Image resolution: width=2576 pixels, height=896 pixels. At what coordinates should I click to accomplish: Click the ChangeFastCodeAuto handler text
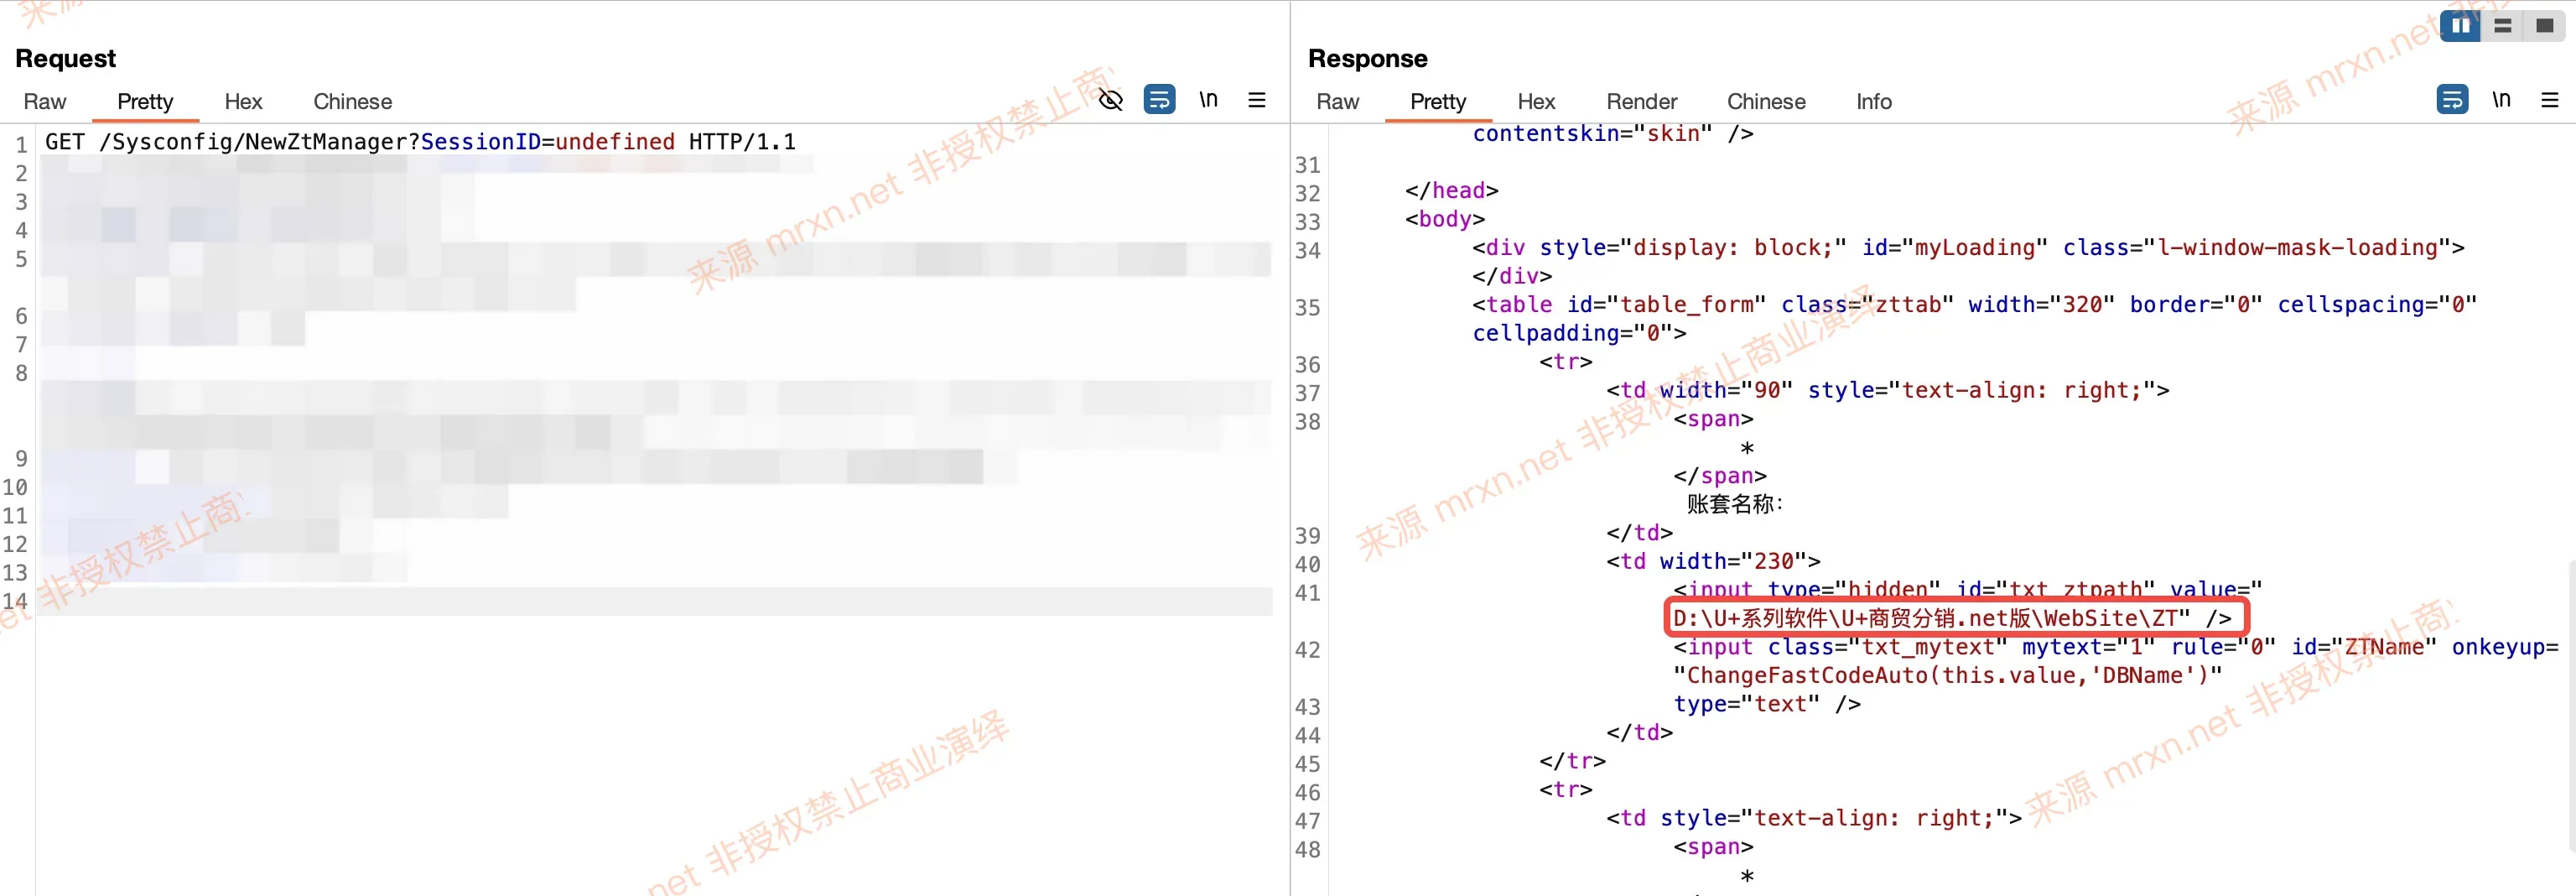point(1948,675)
